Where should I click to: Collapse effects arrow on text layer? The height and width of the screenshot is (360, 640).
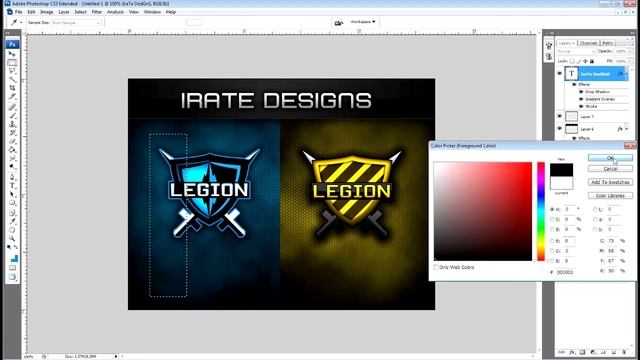(x=627, y=74)
